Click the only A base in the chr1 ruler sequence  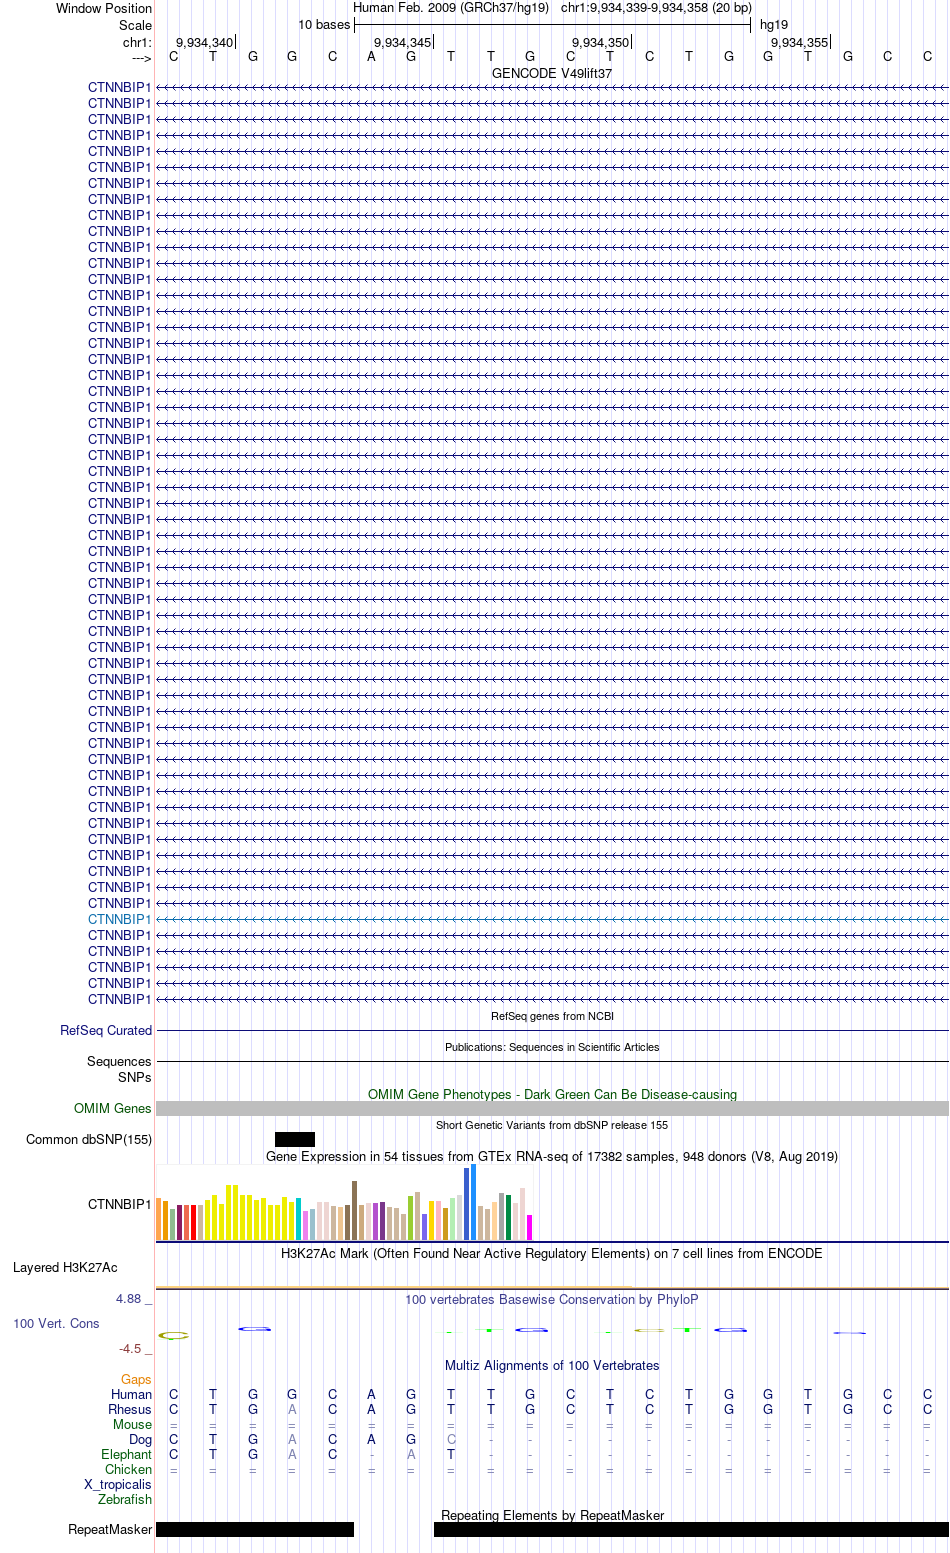371,56
